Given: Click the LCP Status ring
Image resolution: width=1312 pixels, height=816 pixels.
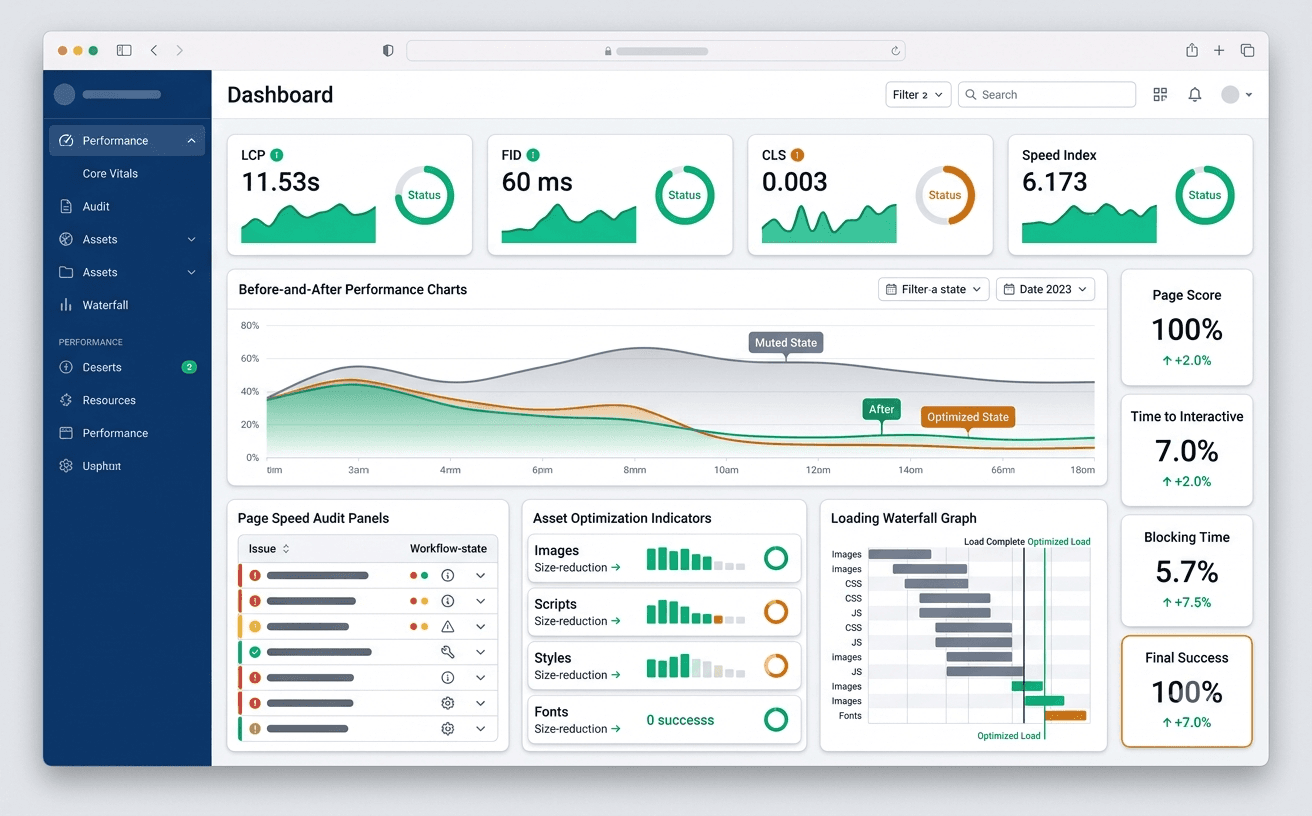Looking at the screenshot, I should click(x=424, y=195).
